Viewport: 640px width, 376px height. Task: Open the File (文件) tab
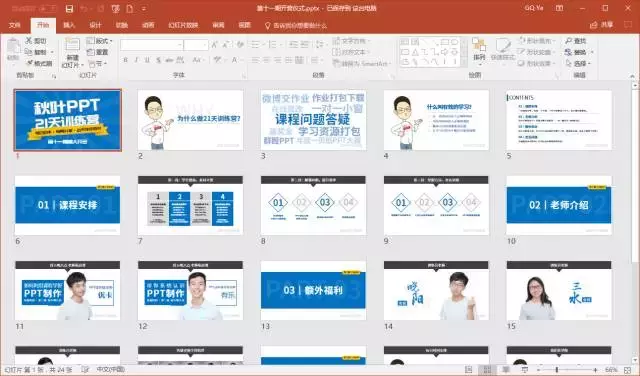click(x=15, y=25)
